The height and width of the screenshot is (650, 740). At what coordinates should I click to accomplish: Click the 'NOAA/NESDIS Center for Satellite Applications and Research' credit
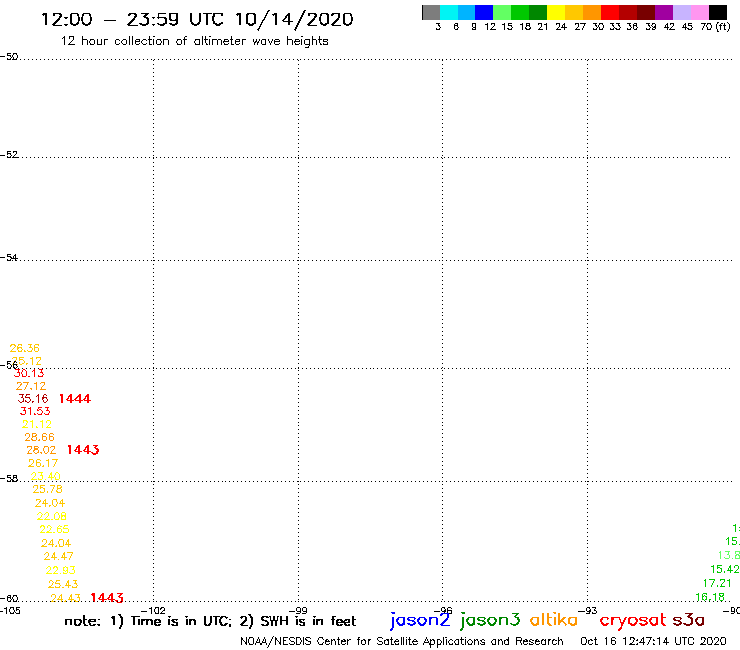(402, 641)
